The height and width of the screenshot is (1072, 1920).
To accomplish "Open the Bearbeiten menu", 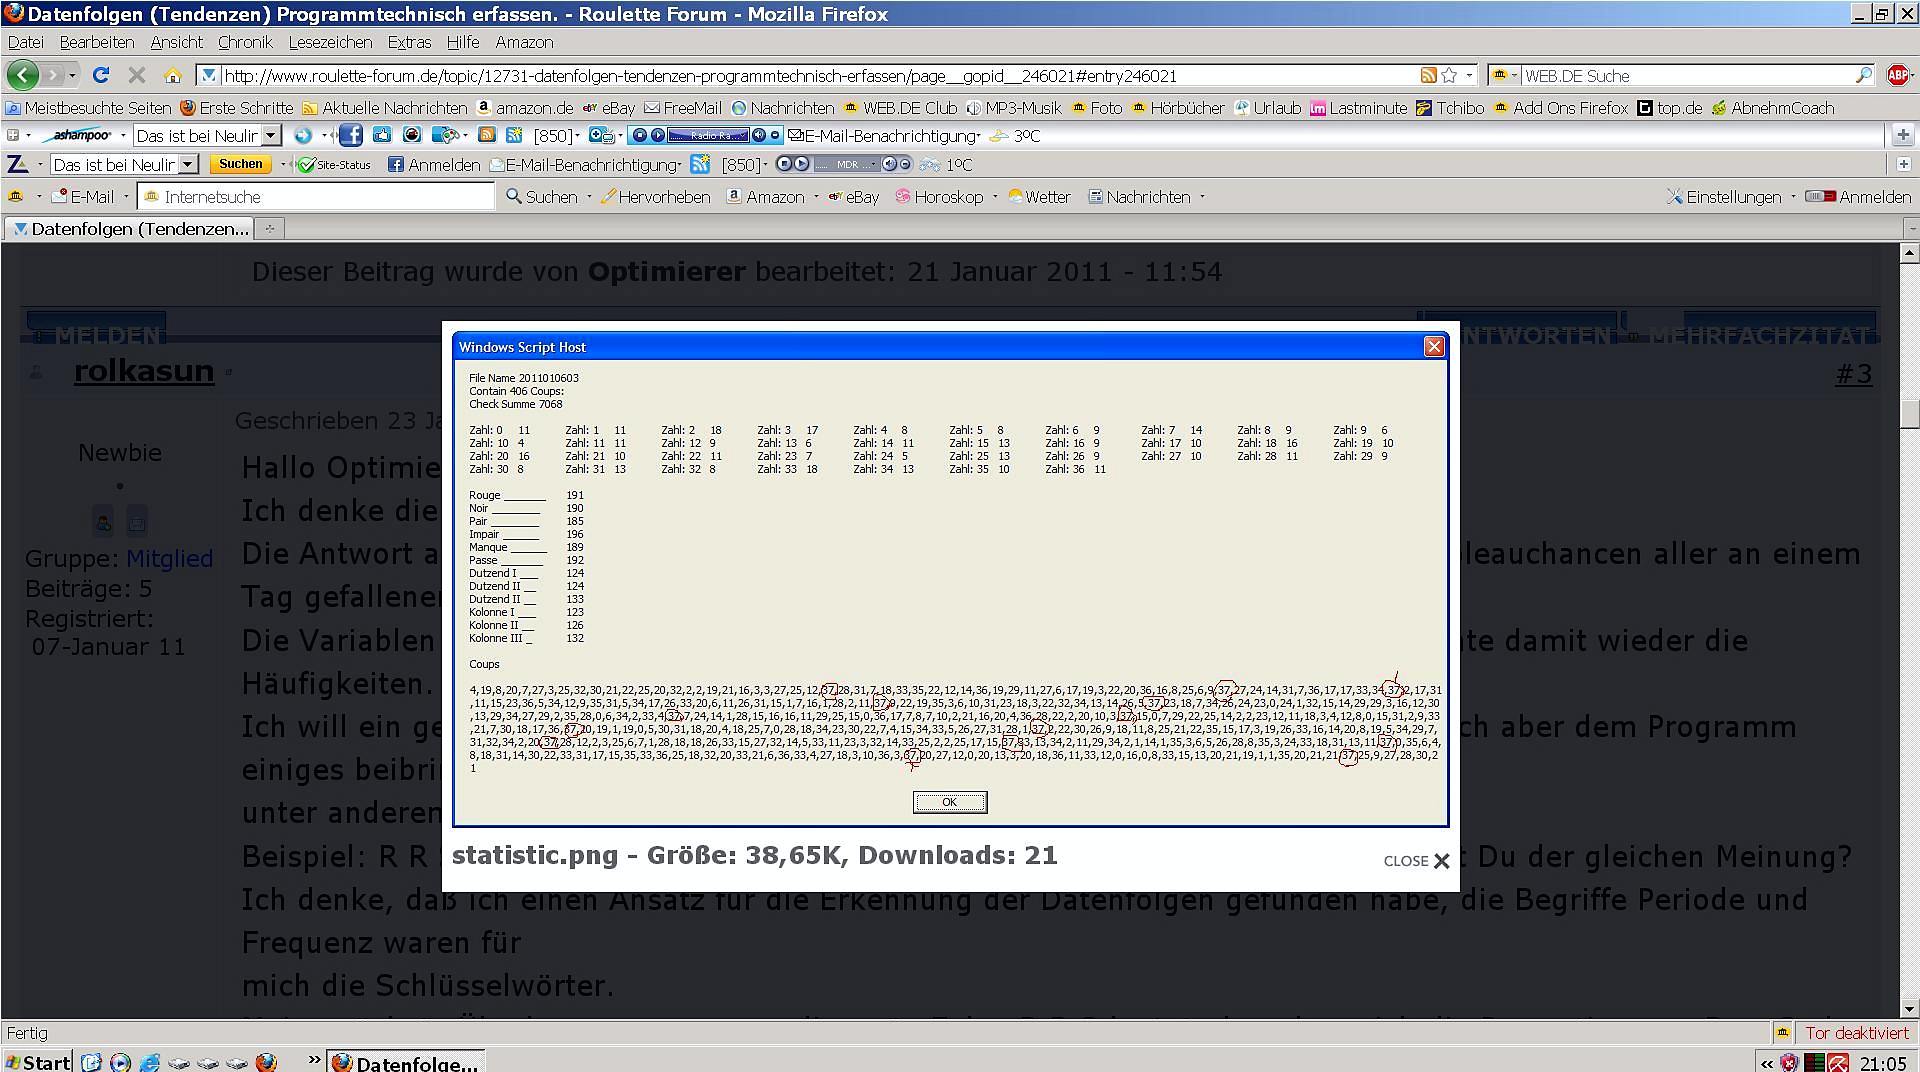I will [97, 42].
